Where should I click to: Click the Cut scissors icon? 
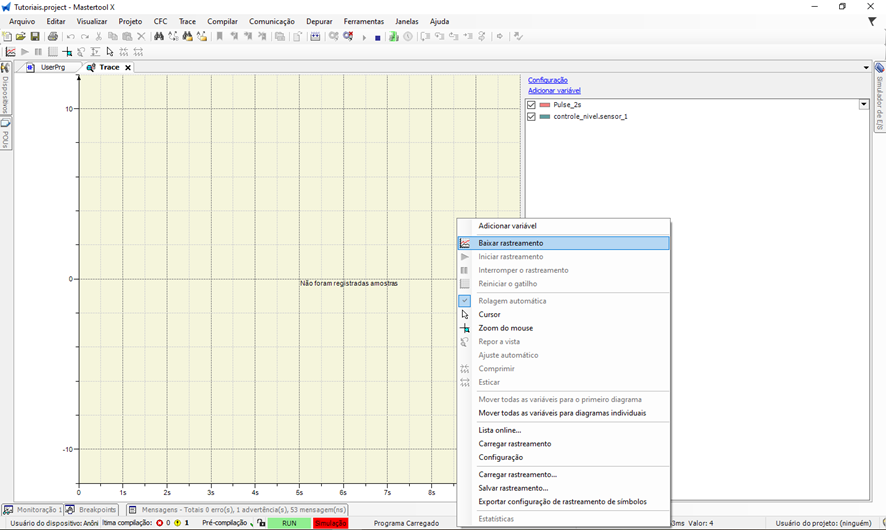point(98,37)
